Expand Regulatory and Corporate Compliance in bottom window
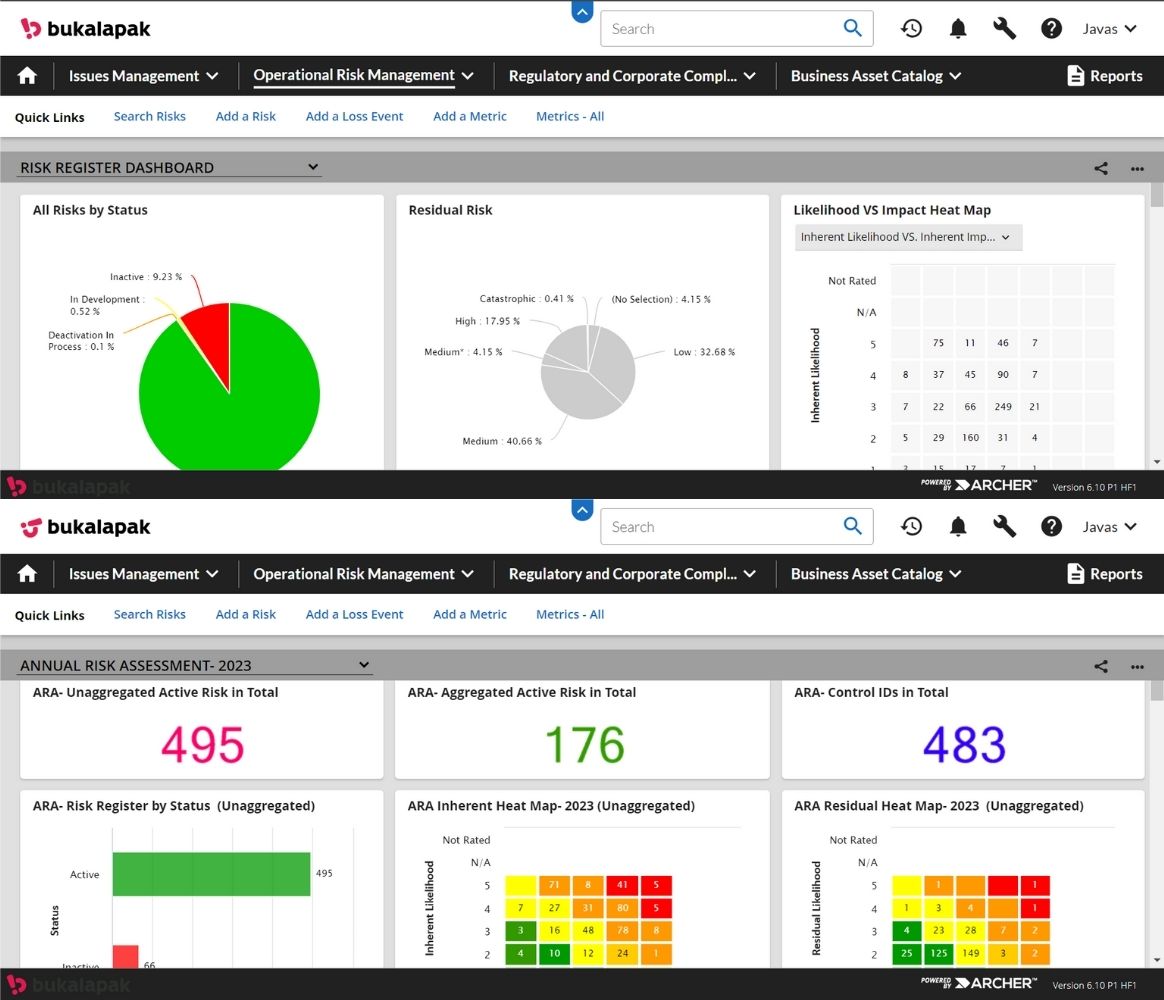Image resolution: width=1164 pixels, height=1000 pixels. (x=750, y=574)
